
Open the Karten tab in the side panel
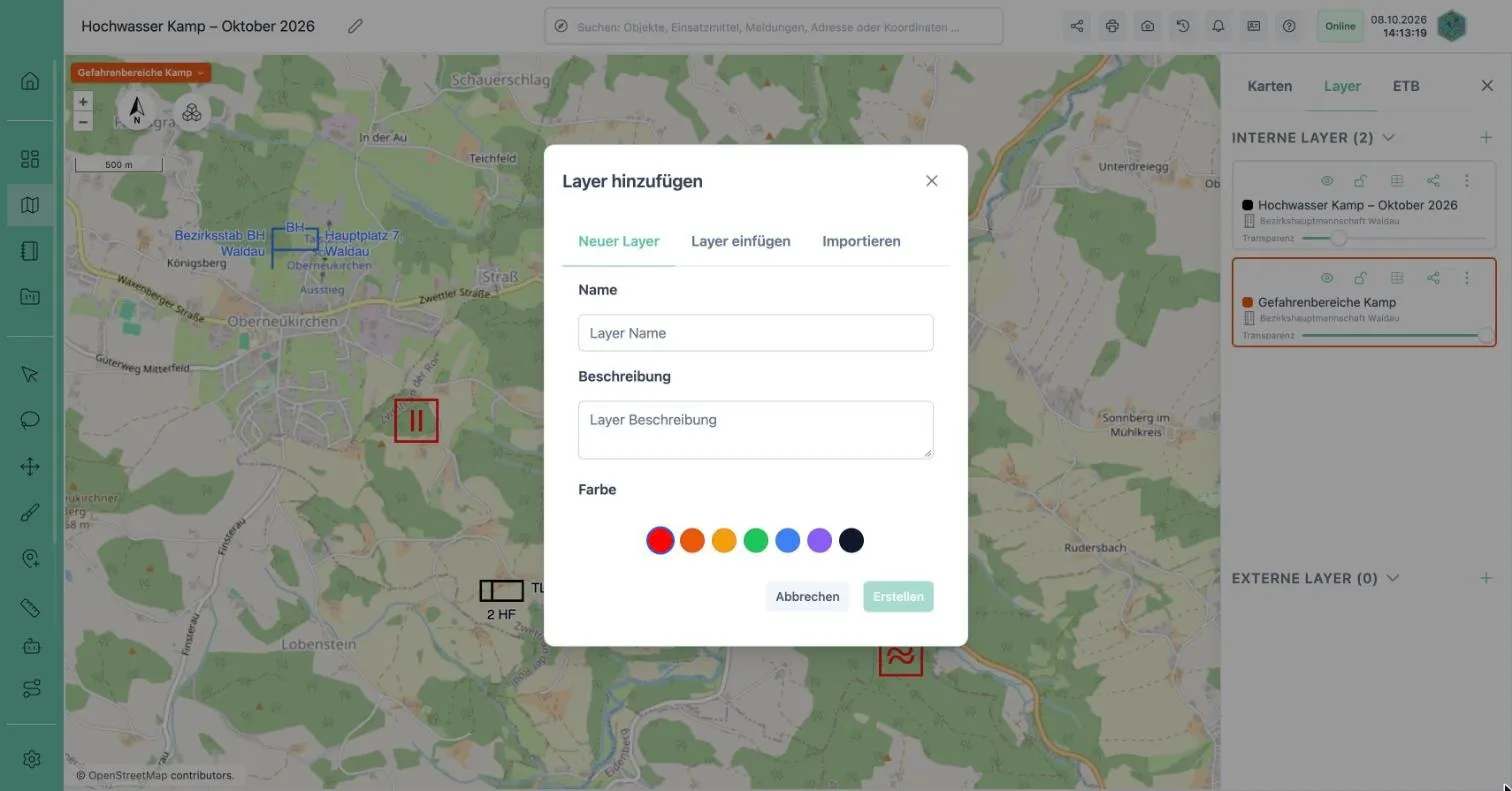click(1270, 86)
